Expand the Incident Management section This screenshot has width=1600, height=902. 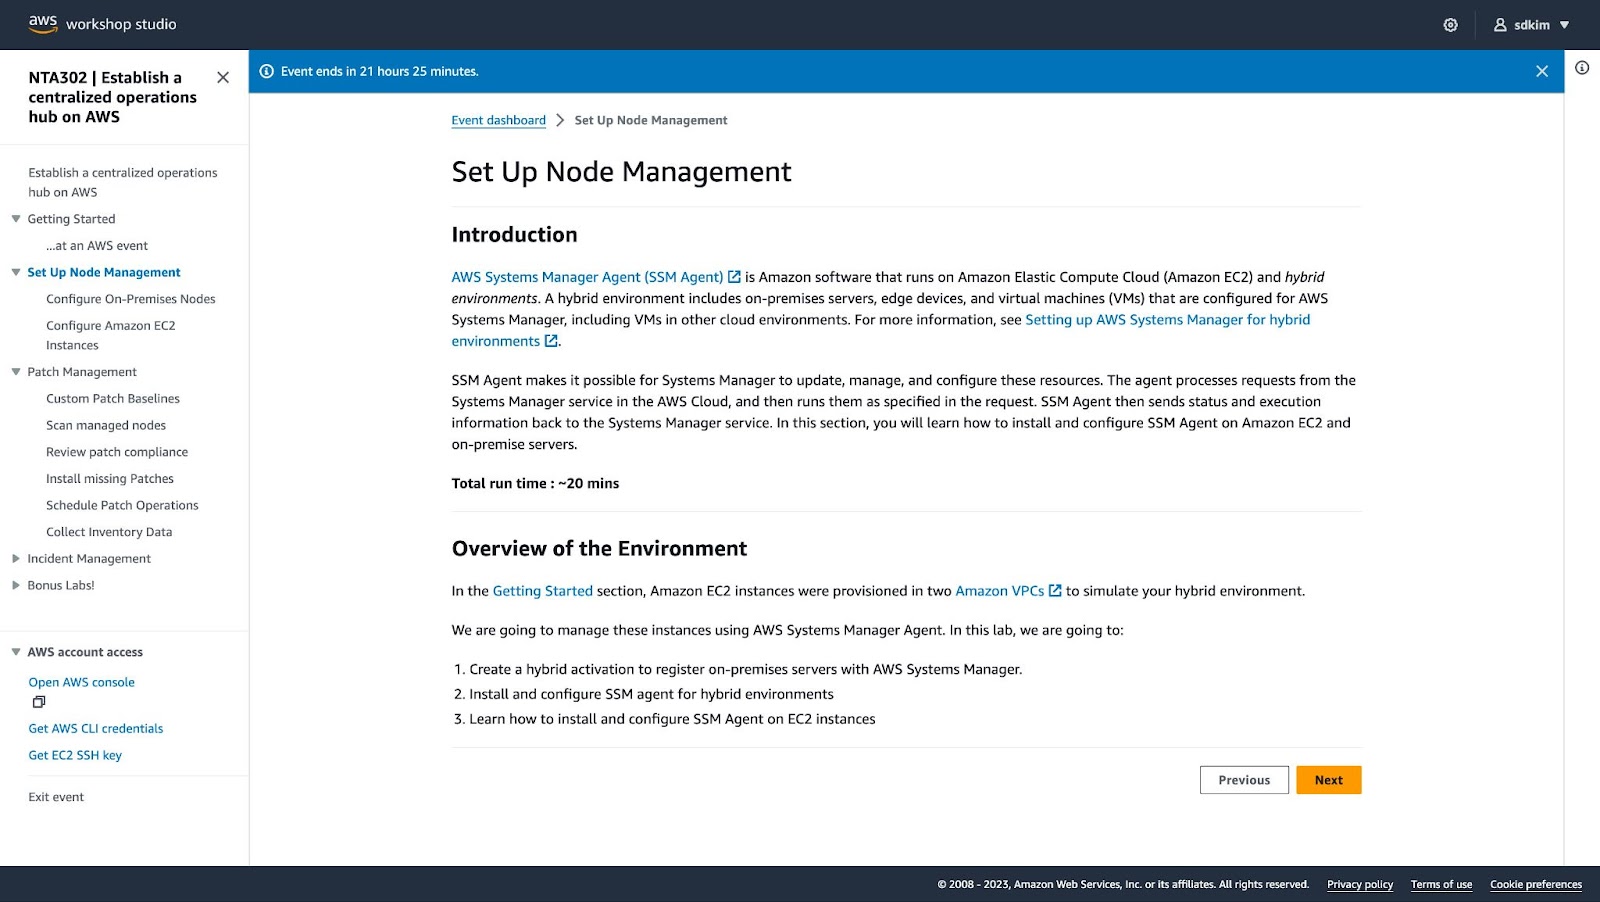pyautogui.click(x=14, y=558)
